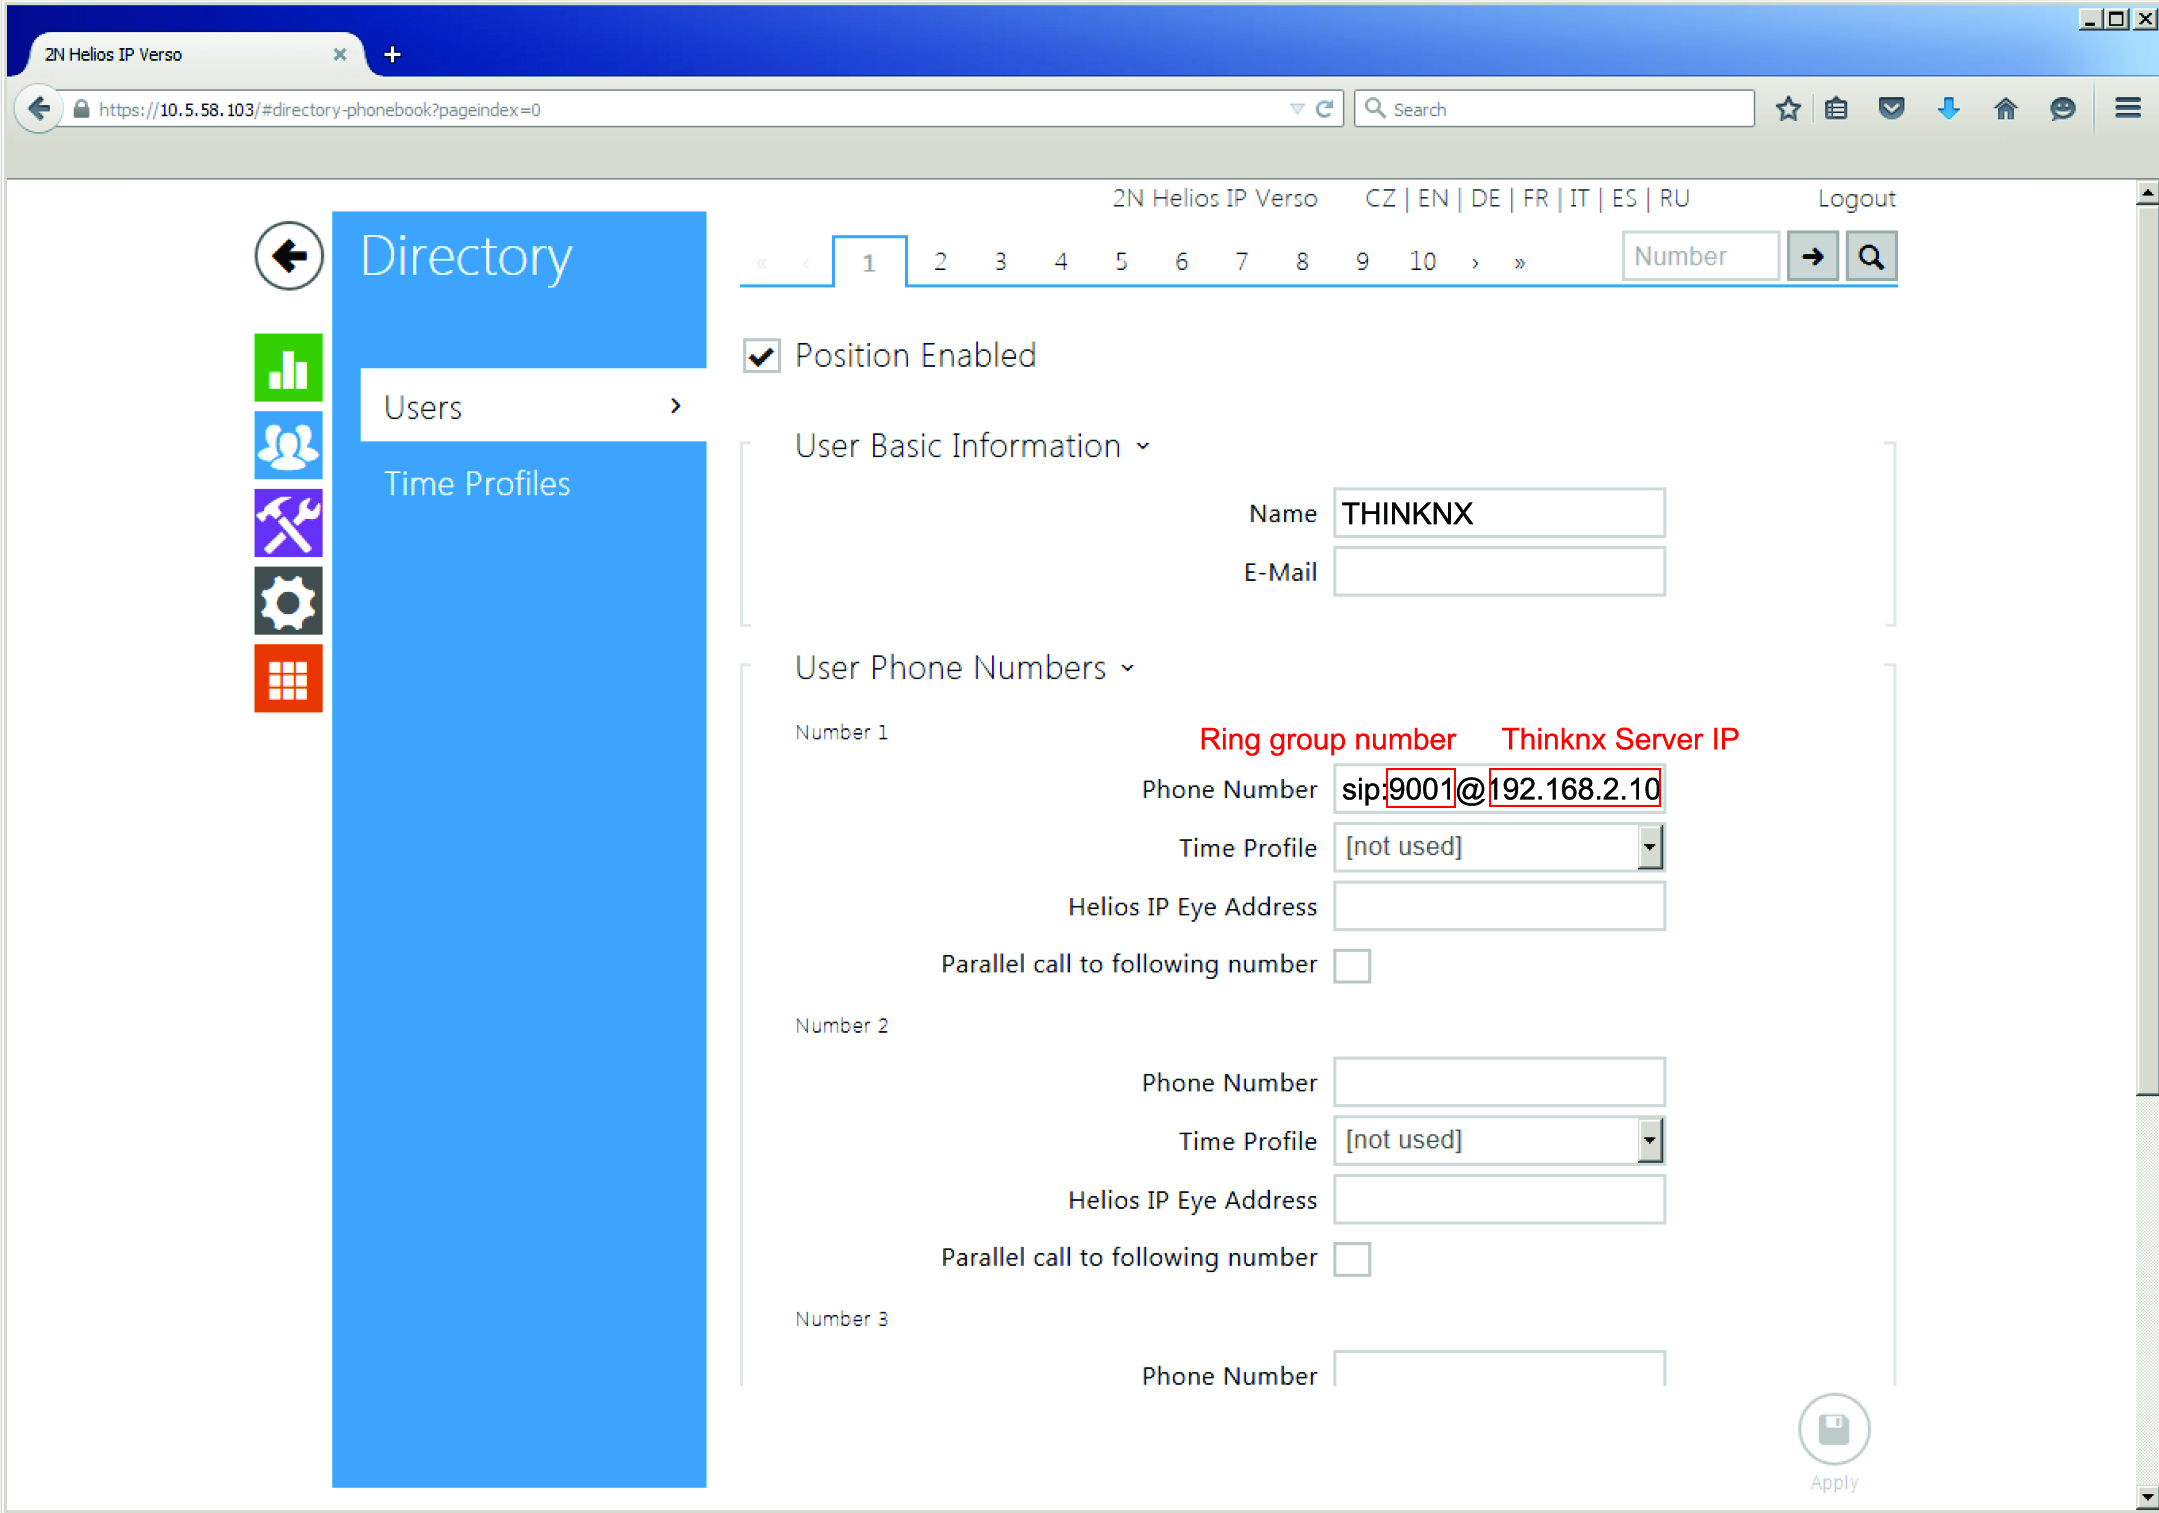Open the Hardware tools icon
2159x1513 pixels.
(x=288, y=523)
